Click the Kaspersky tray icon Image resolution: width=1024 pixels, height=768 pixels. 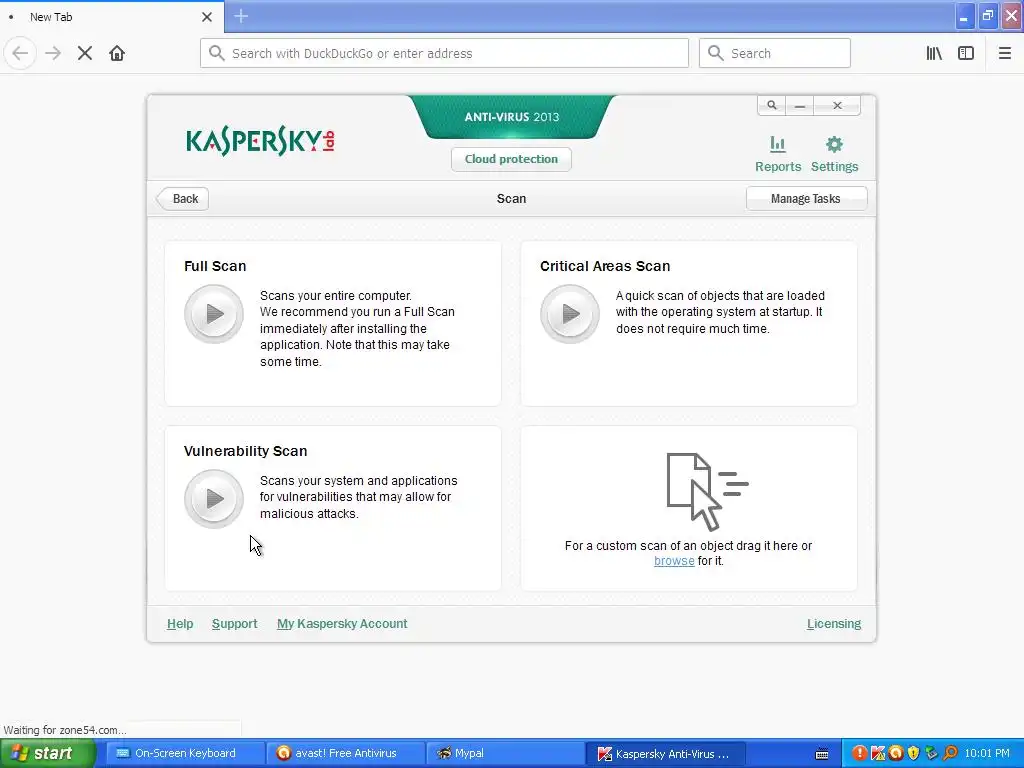878,754
